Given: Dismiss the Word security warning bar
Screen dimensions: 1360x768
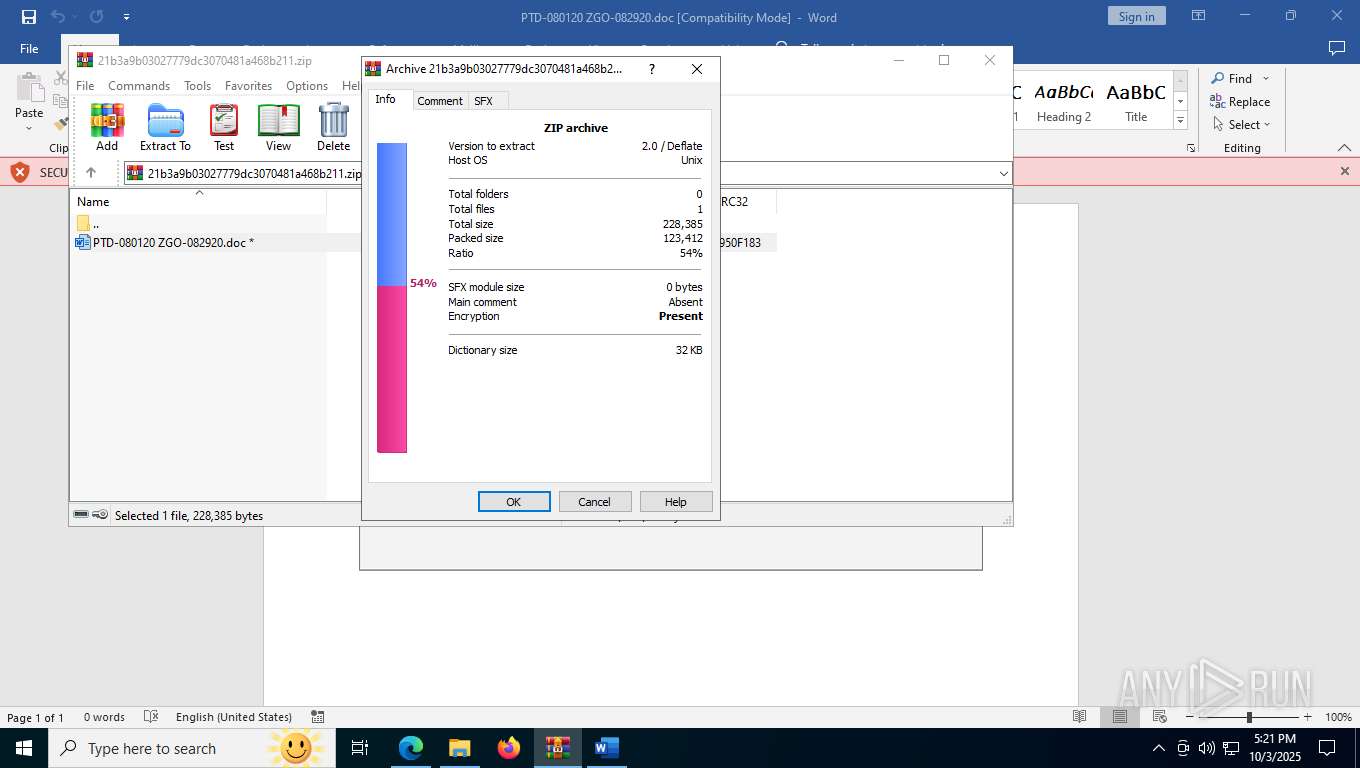Looking at the screenshot, I should 1344,171.
